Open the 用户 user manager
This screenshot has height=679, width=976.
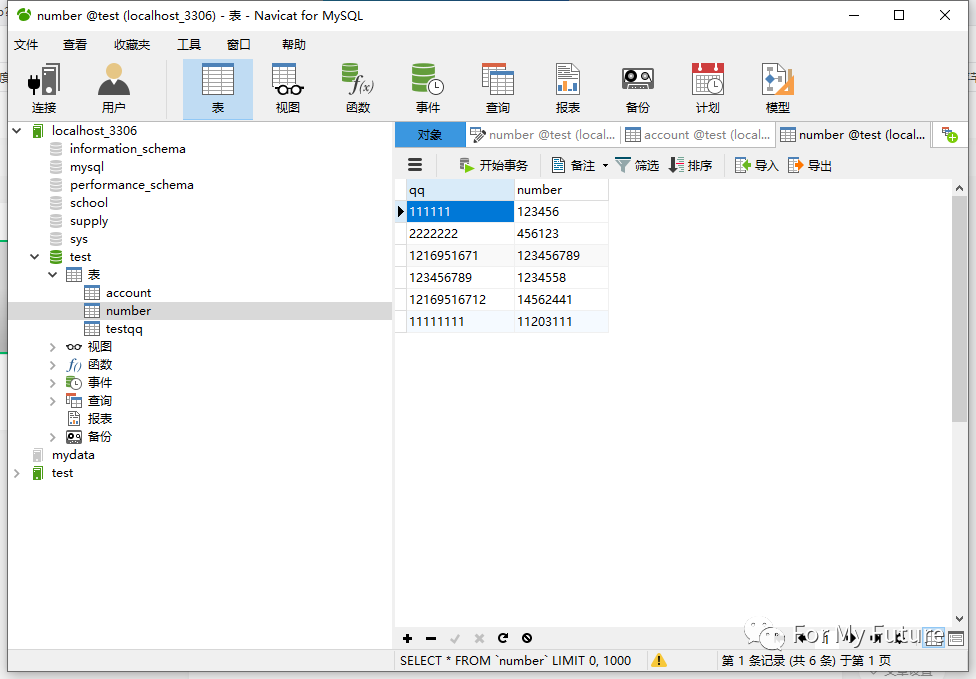[x=113, y=88]
